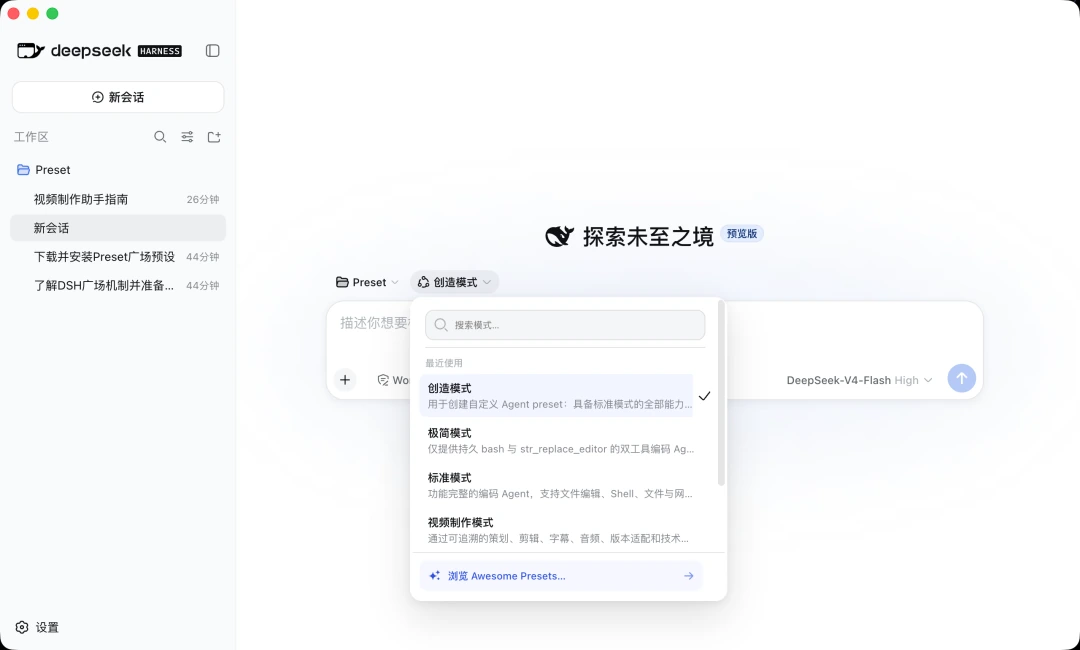Click the mode list scrollbar
The width and height of the screenshot is (1080, 650).
coord(721,392)
